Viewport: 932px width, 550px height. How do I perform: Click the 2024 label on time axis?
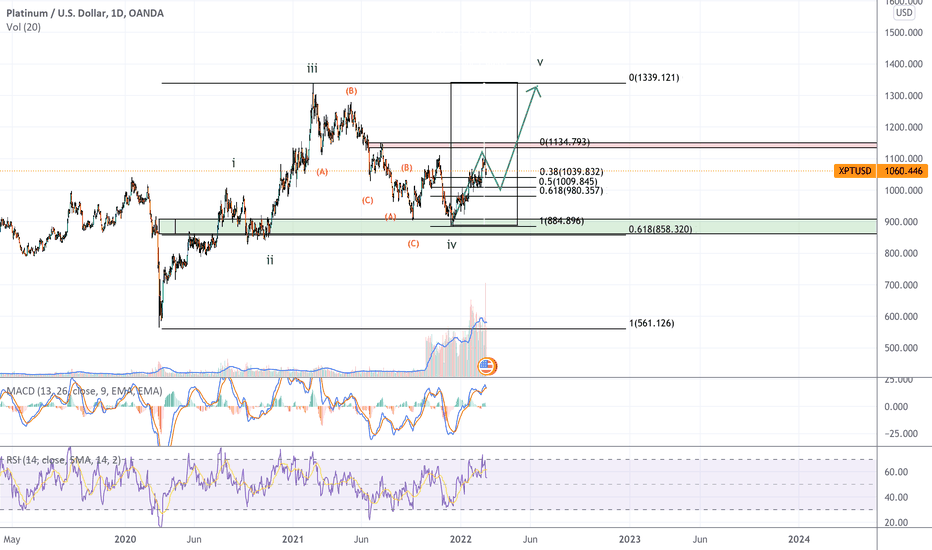pos(799,539)
